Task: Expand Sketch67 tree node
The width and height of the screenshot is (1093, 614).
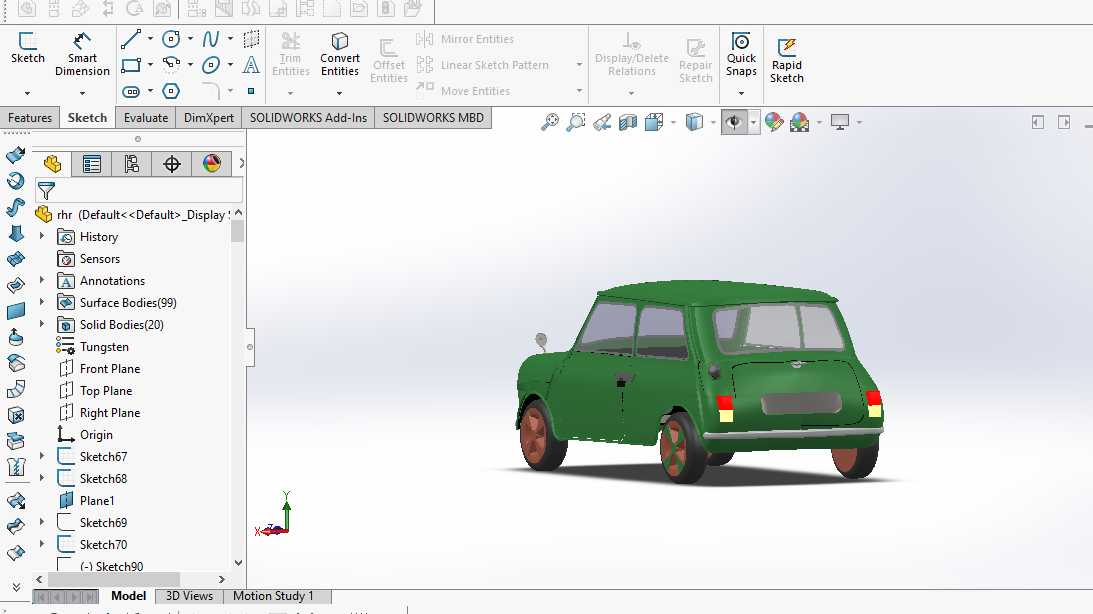Action: [x=42, y=456]
